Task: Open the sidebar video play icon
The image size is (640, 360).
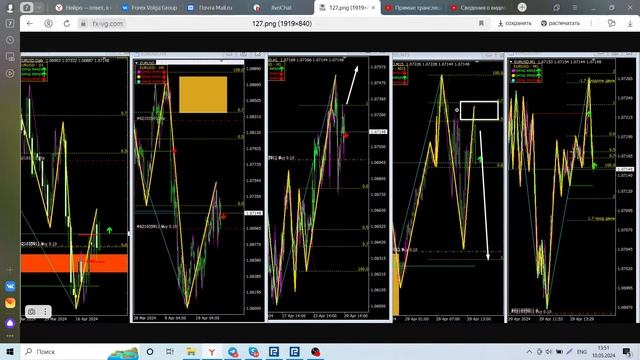Action: pyautogui.click(x=10, y=73)
